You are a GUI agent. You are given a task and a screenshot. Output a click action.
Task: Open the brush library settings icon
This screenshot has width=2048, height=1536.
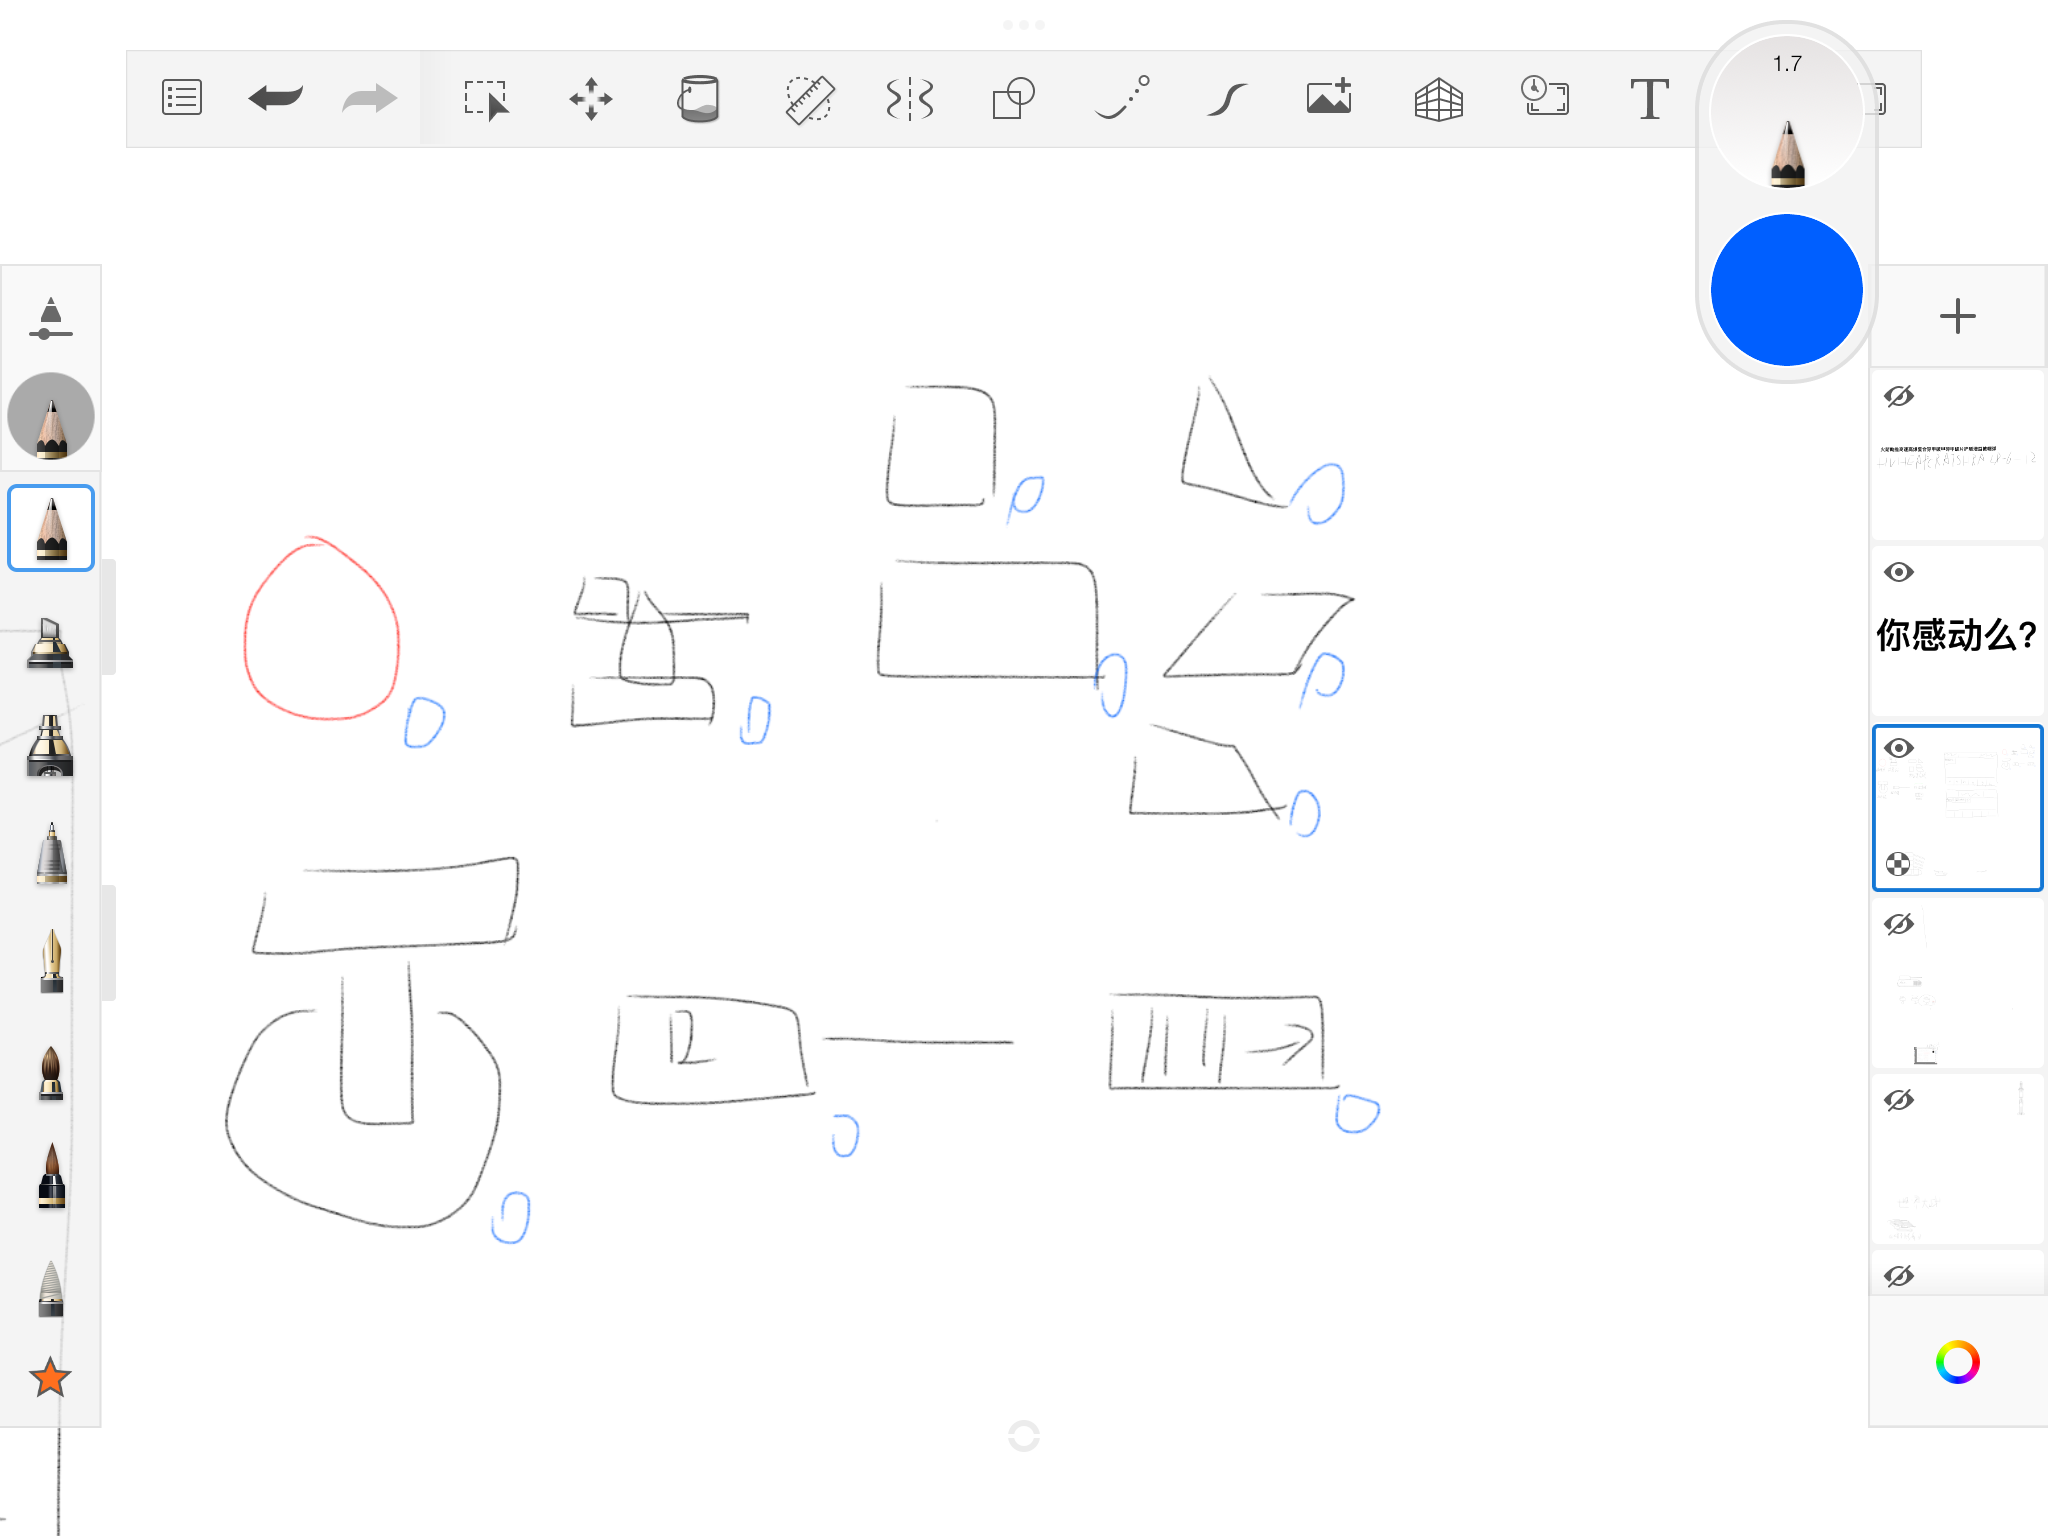coord(50,318)
